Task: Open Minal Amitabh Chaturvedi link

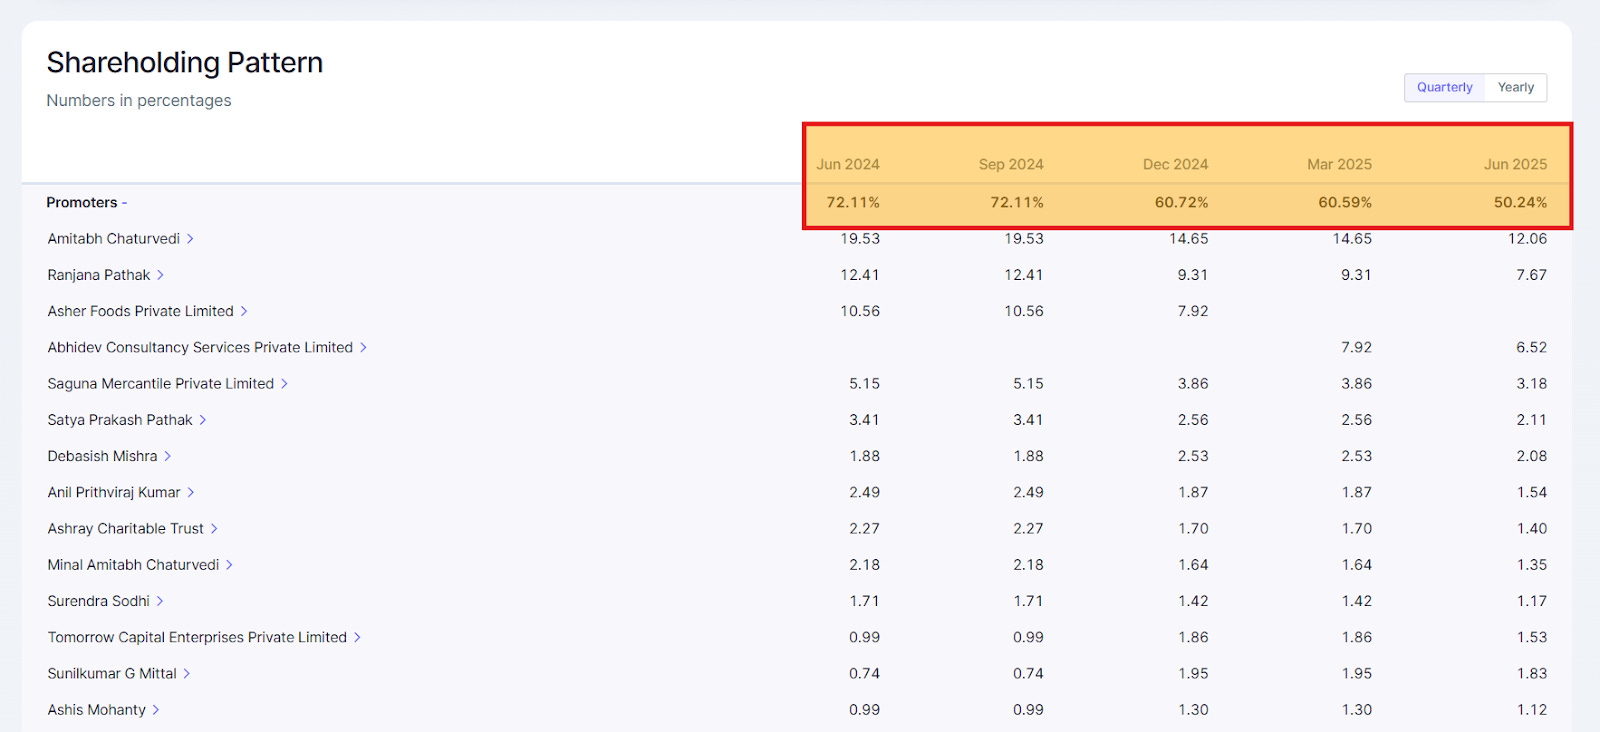Action: point(140,565)
